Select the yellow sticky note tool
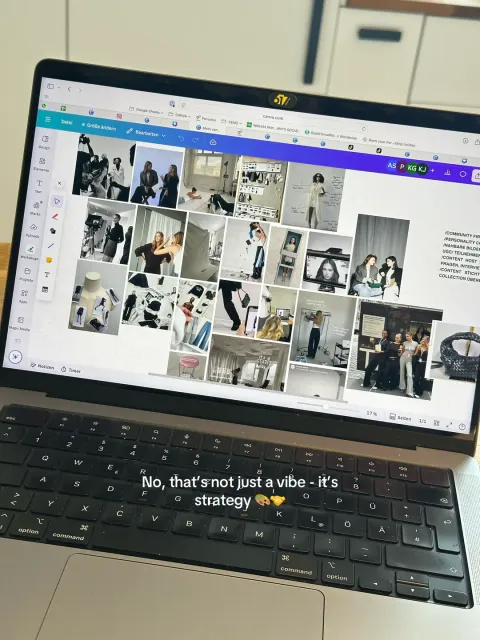 [49, 260]
